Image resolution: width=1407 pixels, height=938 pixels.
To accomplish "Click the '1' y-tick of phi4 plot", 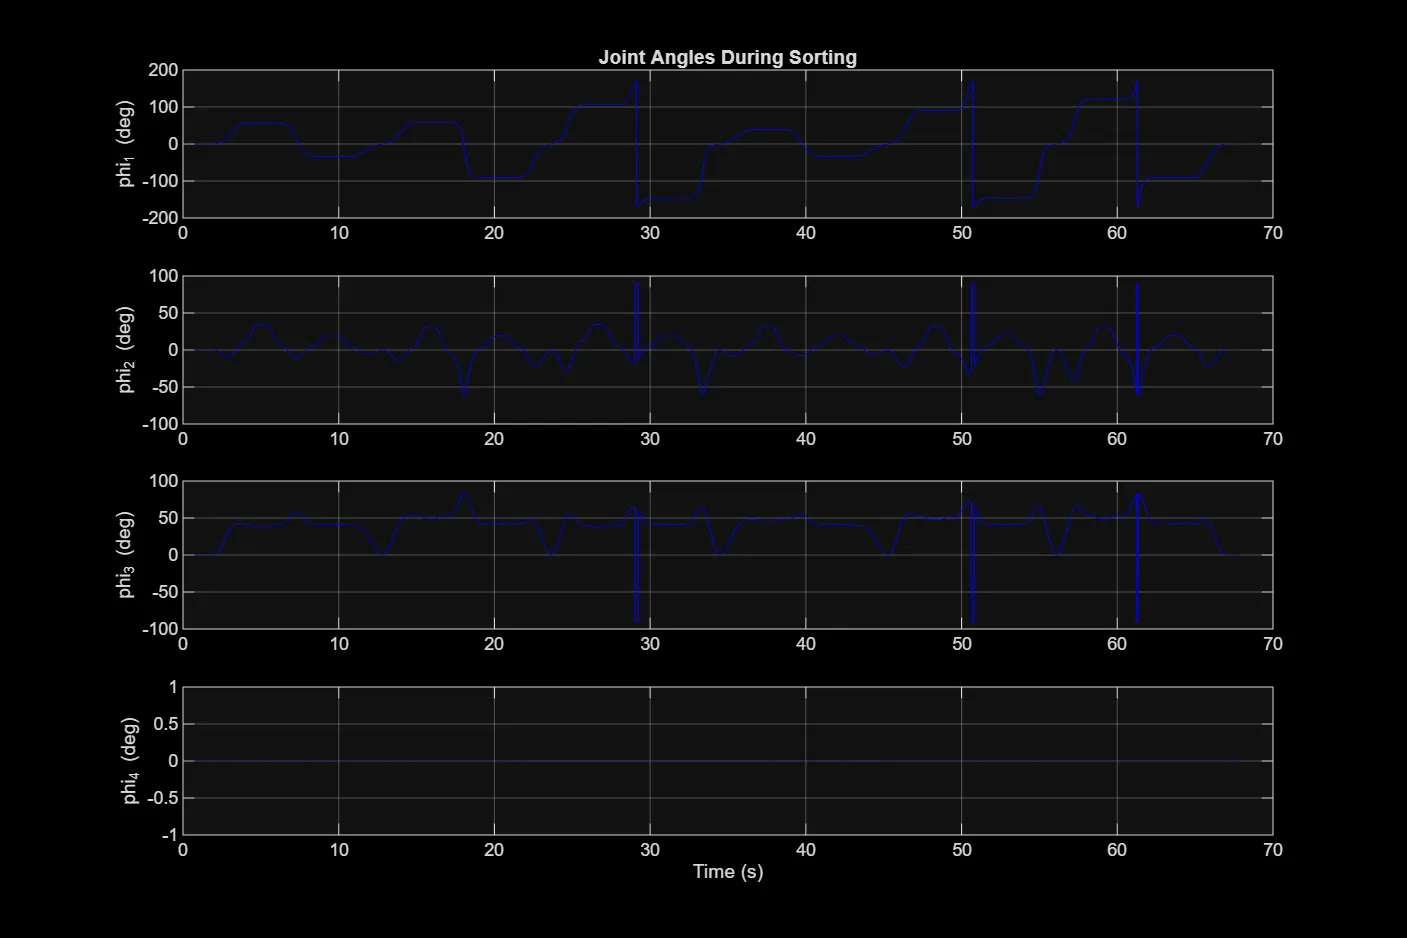I will [x=174, y=687].
